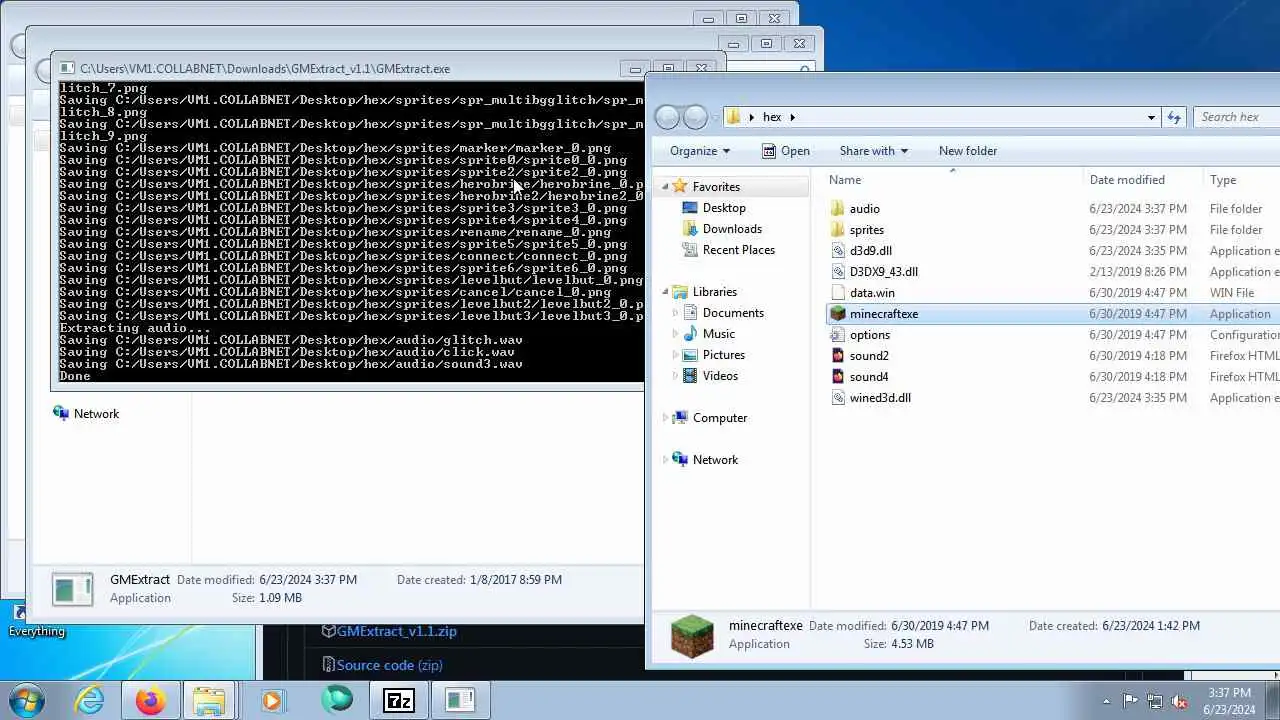1280x720 pixels.
Task: Select the D3DX9_43.dll file icon
Action: tap(838, 272)
